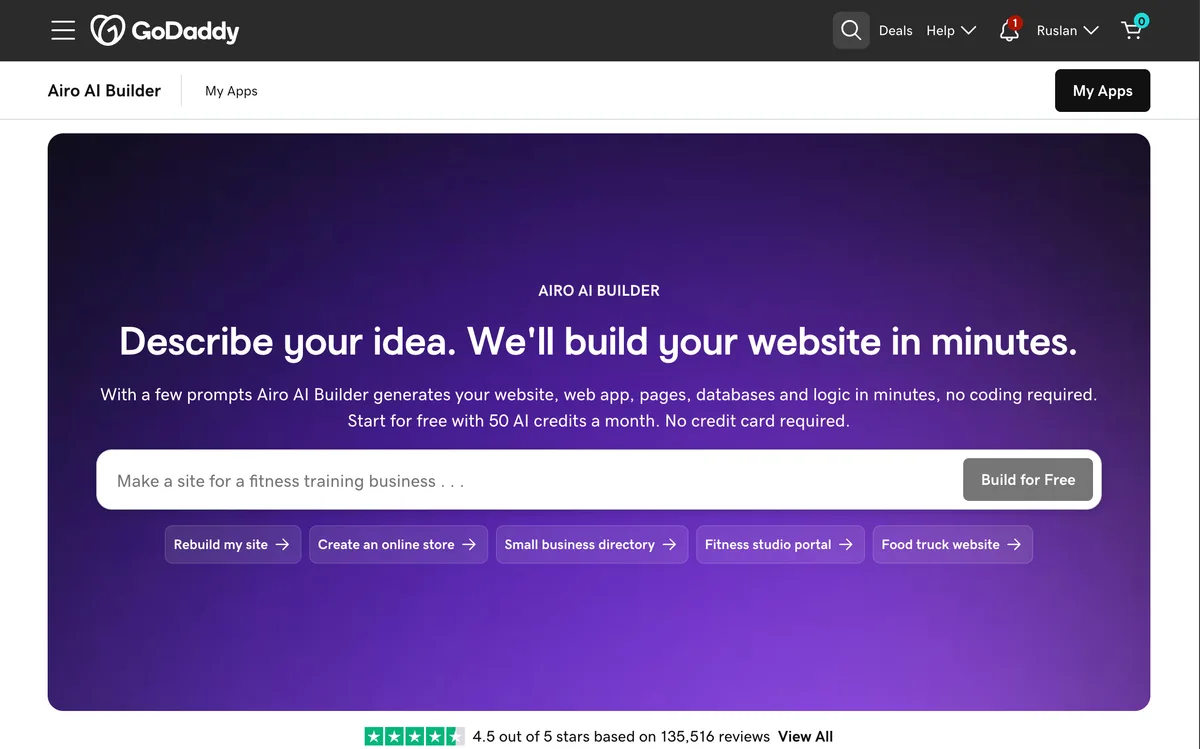Choose the Fitness studio portal suggestion
Viewport: 1200px width, 749px height.
(780, 545)
